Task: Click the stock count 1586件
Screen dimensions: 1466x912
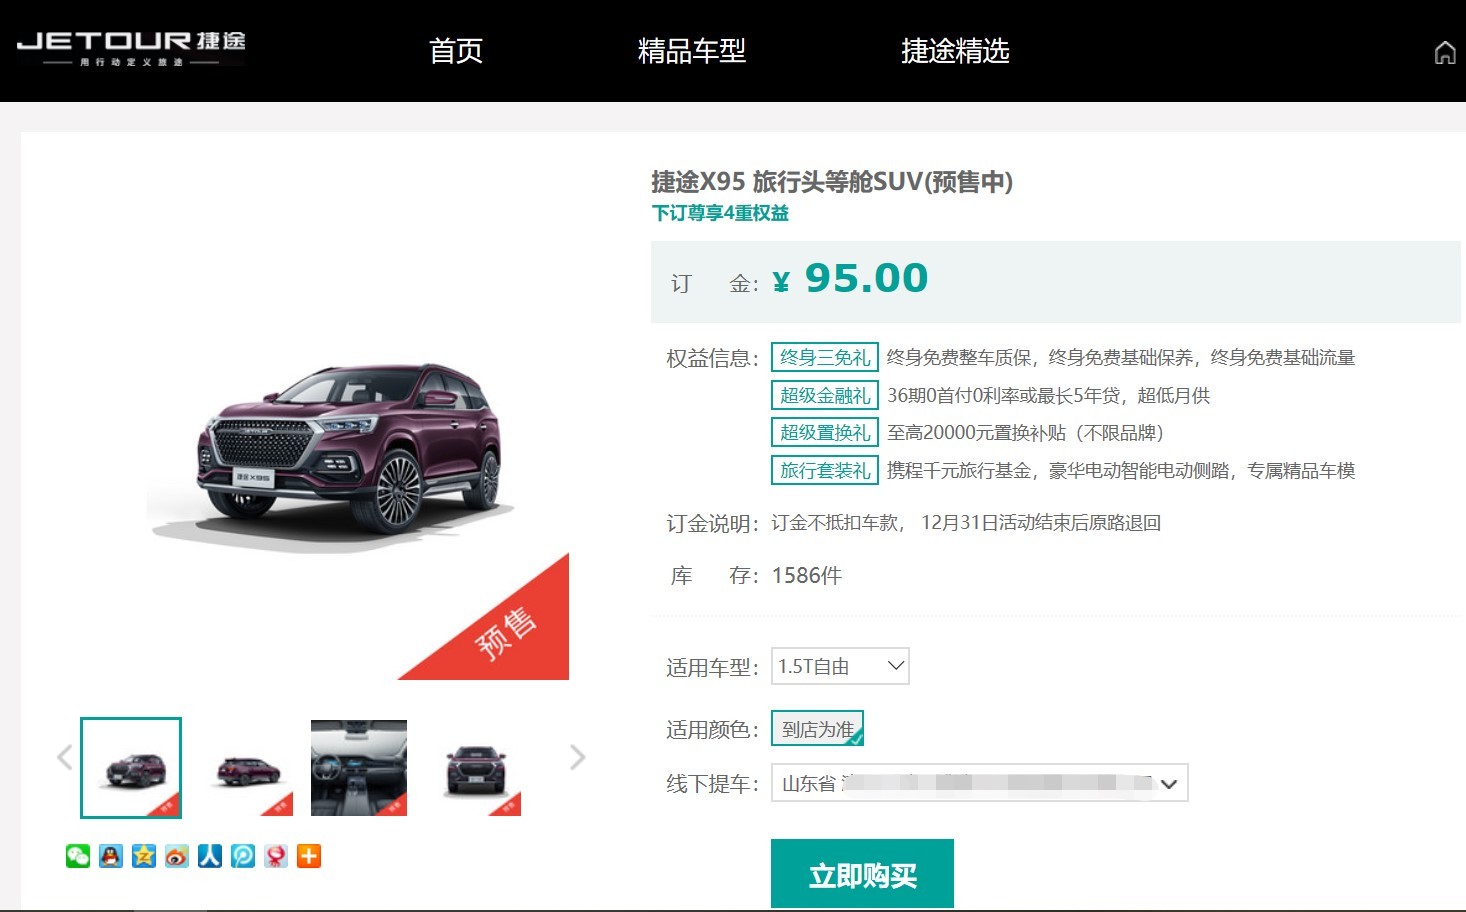Action: click(x=807, y=576)
